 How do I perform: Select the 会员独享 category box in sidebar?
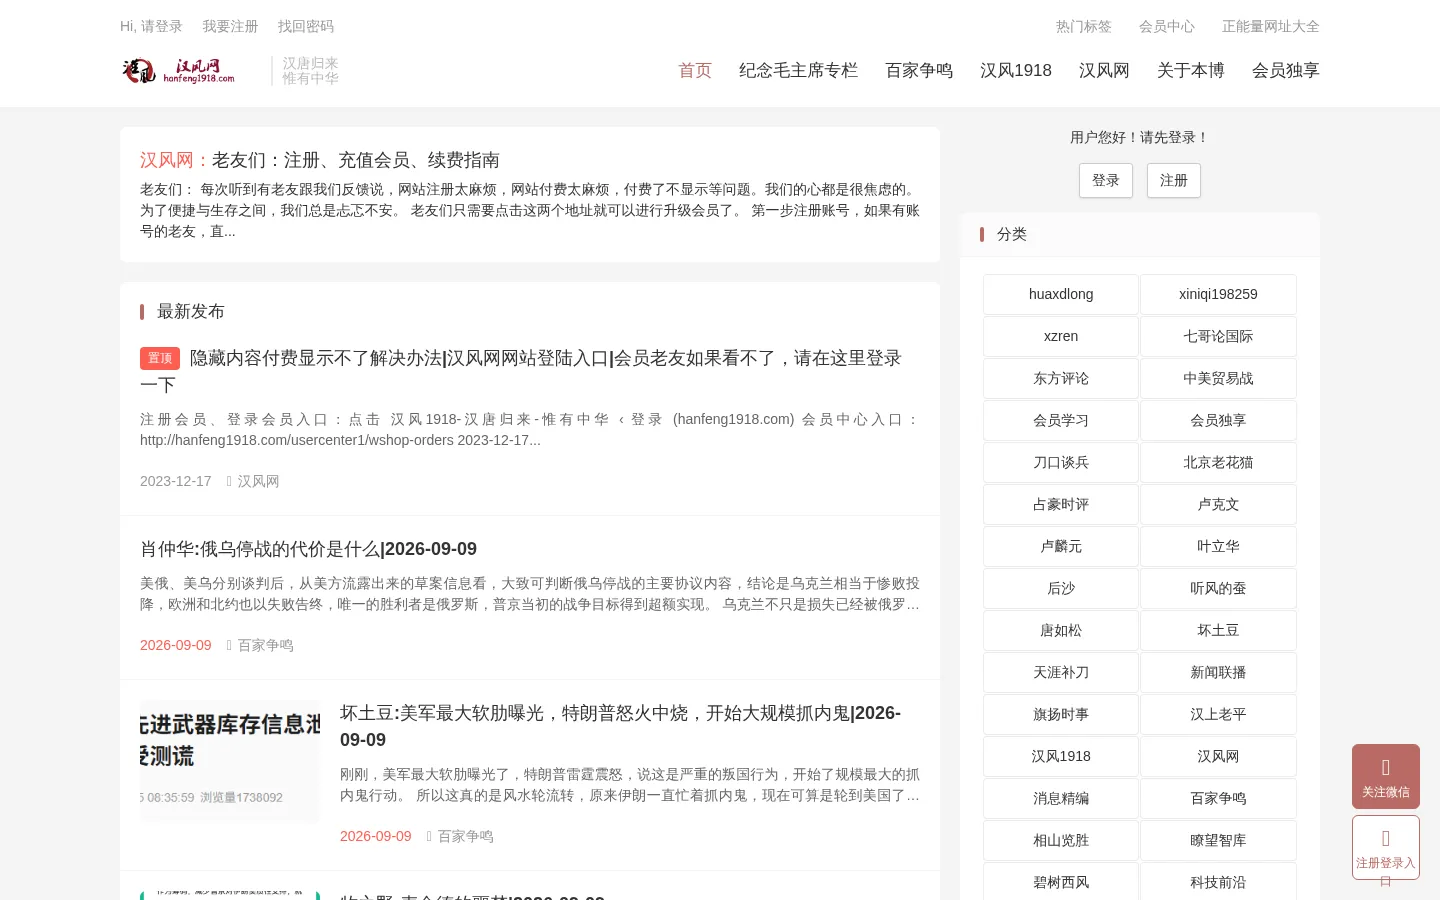(1218, 420)
